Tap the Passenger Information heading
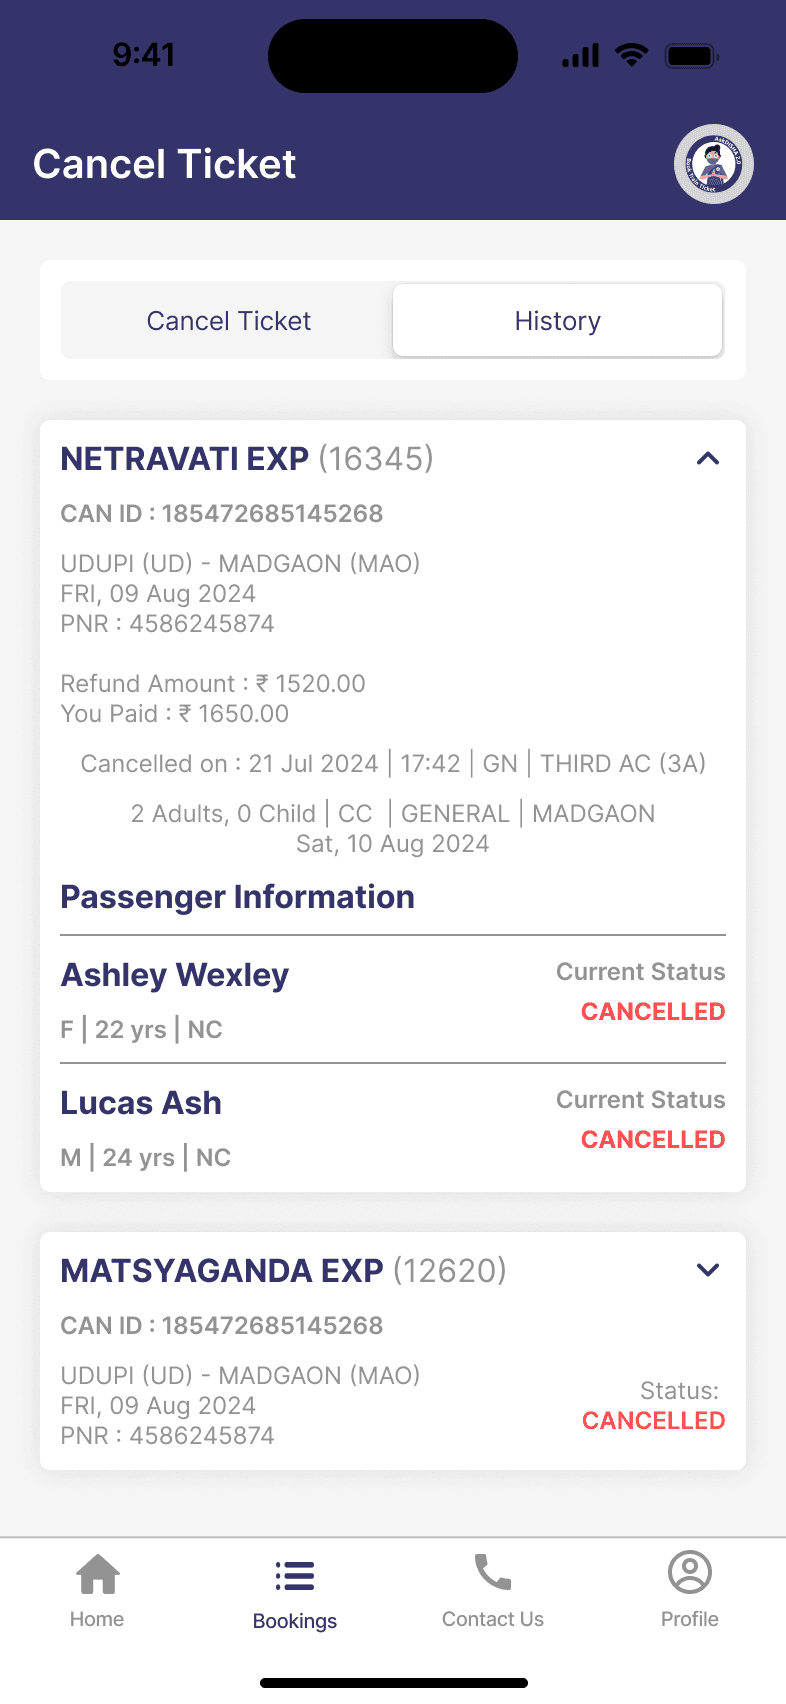Viewport: 786px width, 1704px height. (x=237, y=897)
